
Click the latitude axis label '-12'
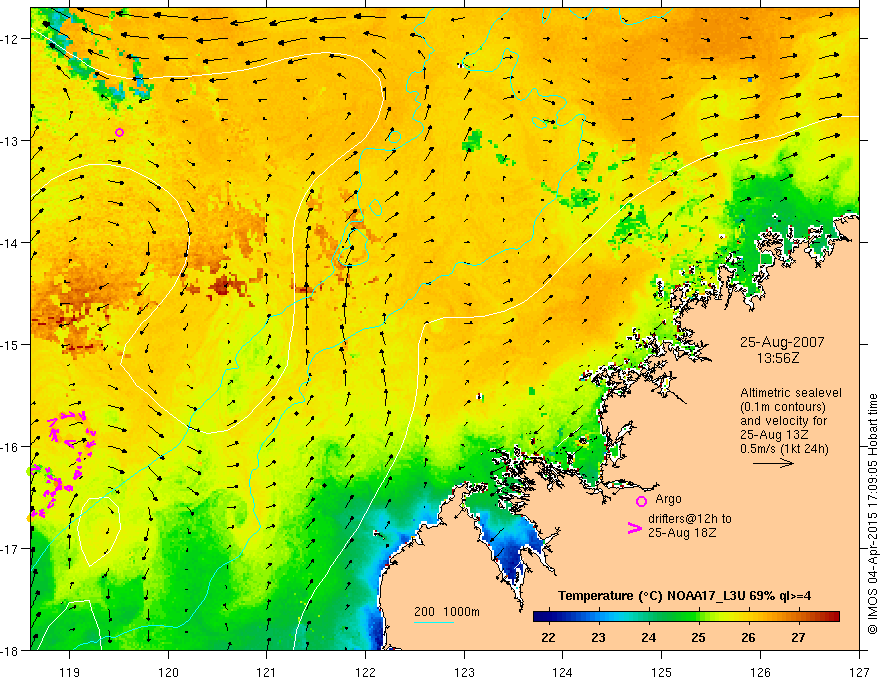[11, 39]
